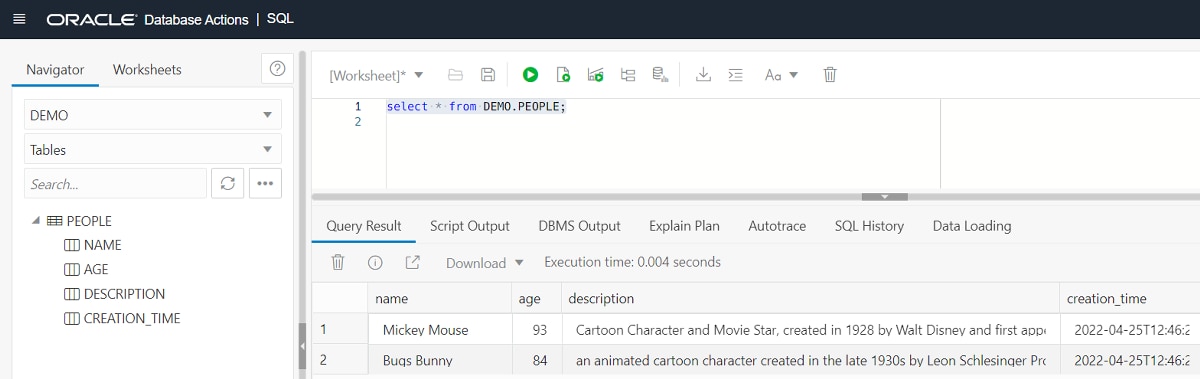The width and height of the screenshot is (1200, 379).
Task: Click the Bugs Bunny cell
Action: pyautogui.click(x=439, y=360)
